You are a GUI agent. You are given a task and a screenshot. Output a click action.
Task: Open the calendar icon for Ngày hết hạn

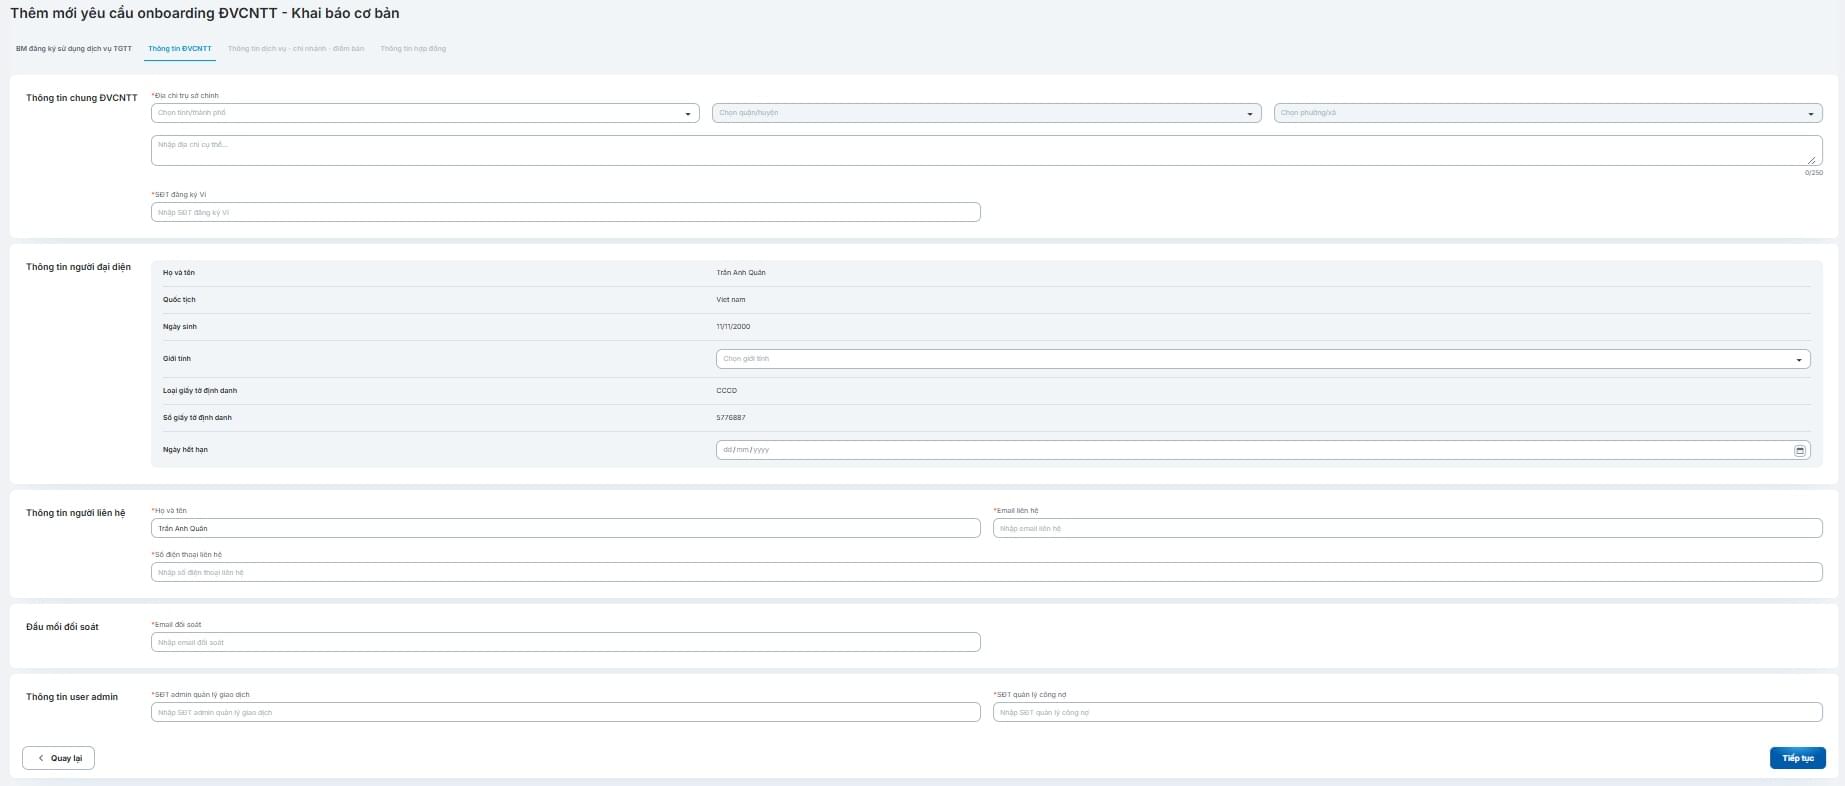(x=1799, y=450)
